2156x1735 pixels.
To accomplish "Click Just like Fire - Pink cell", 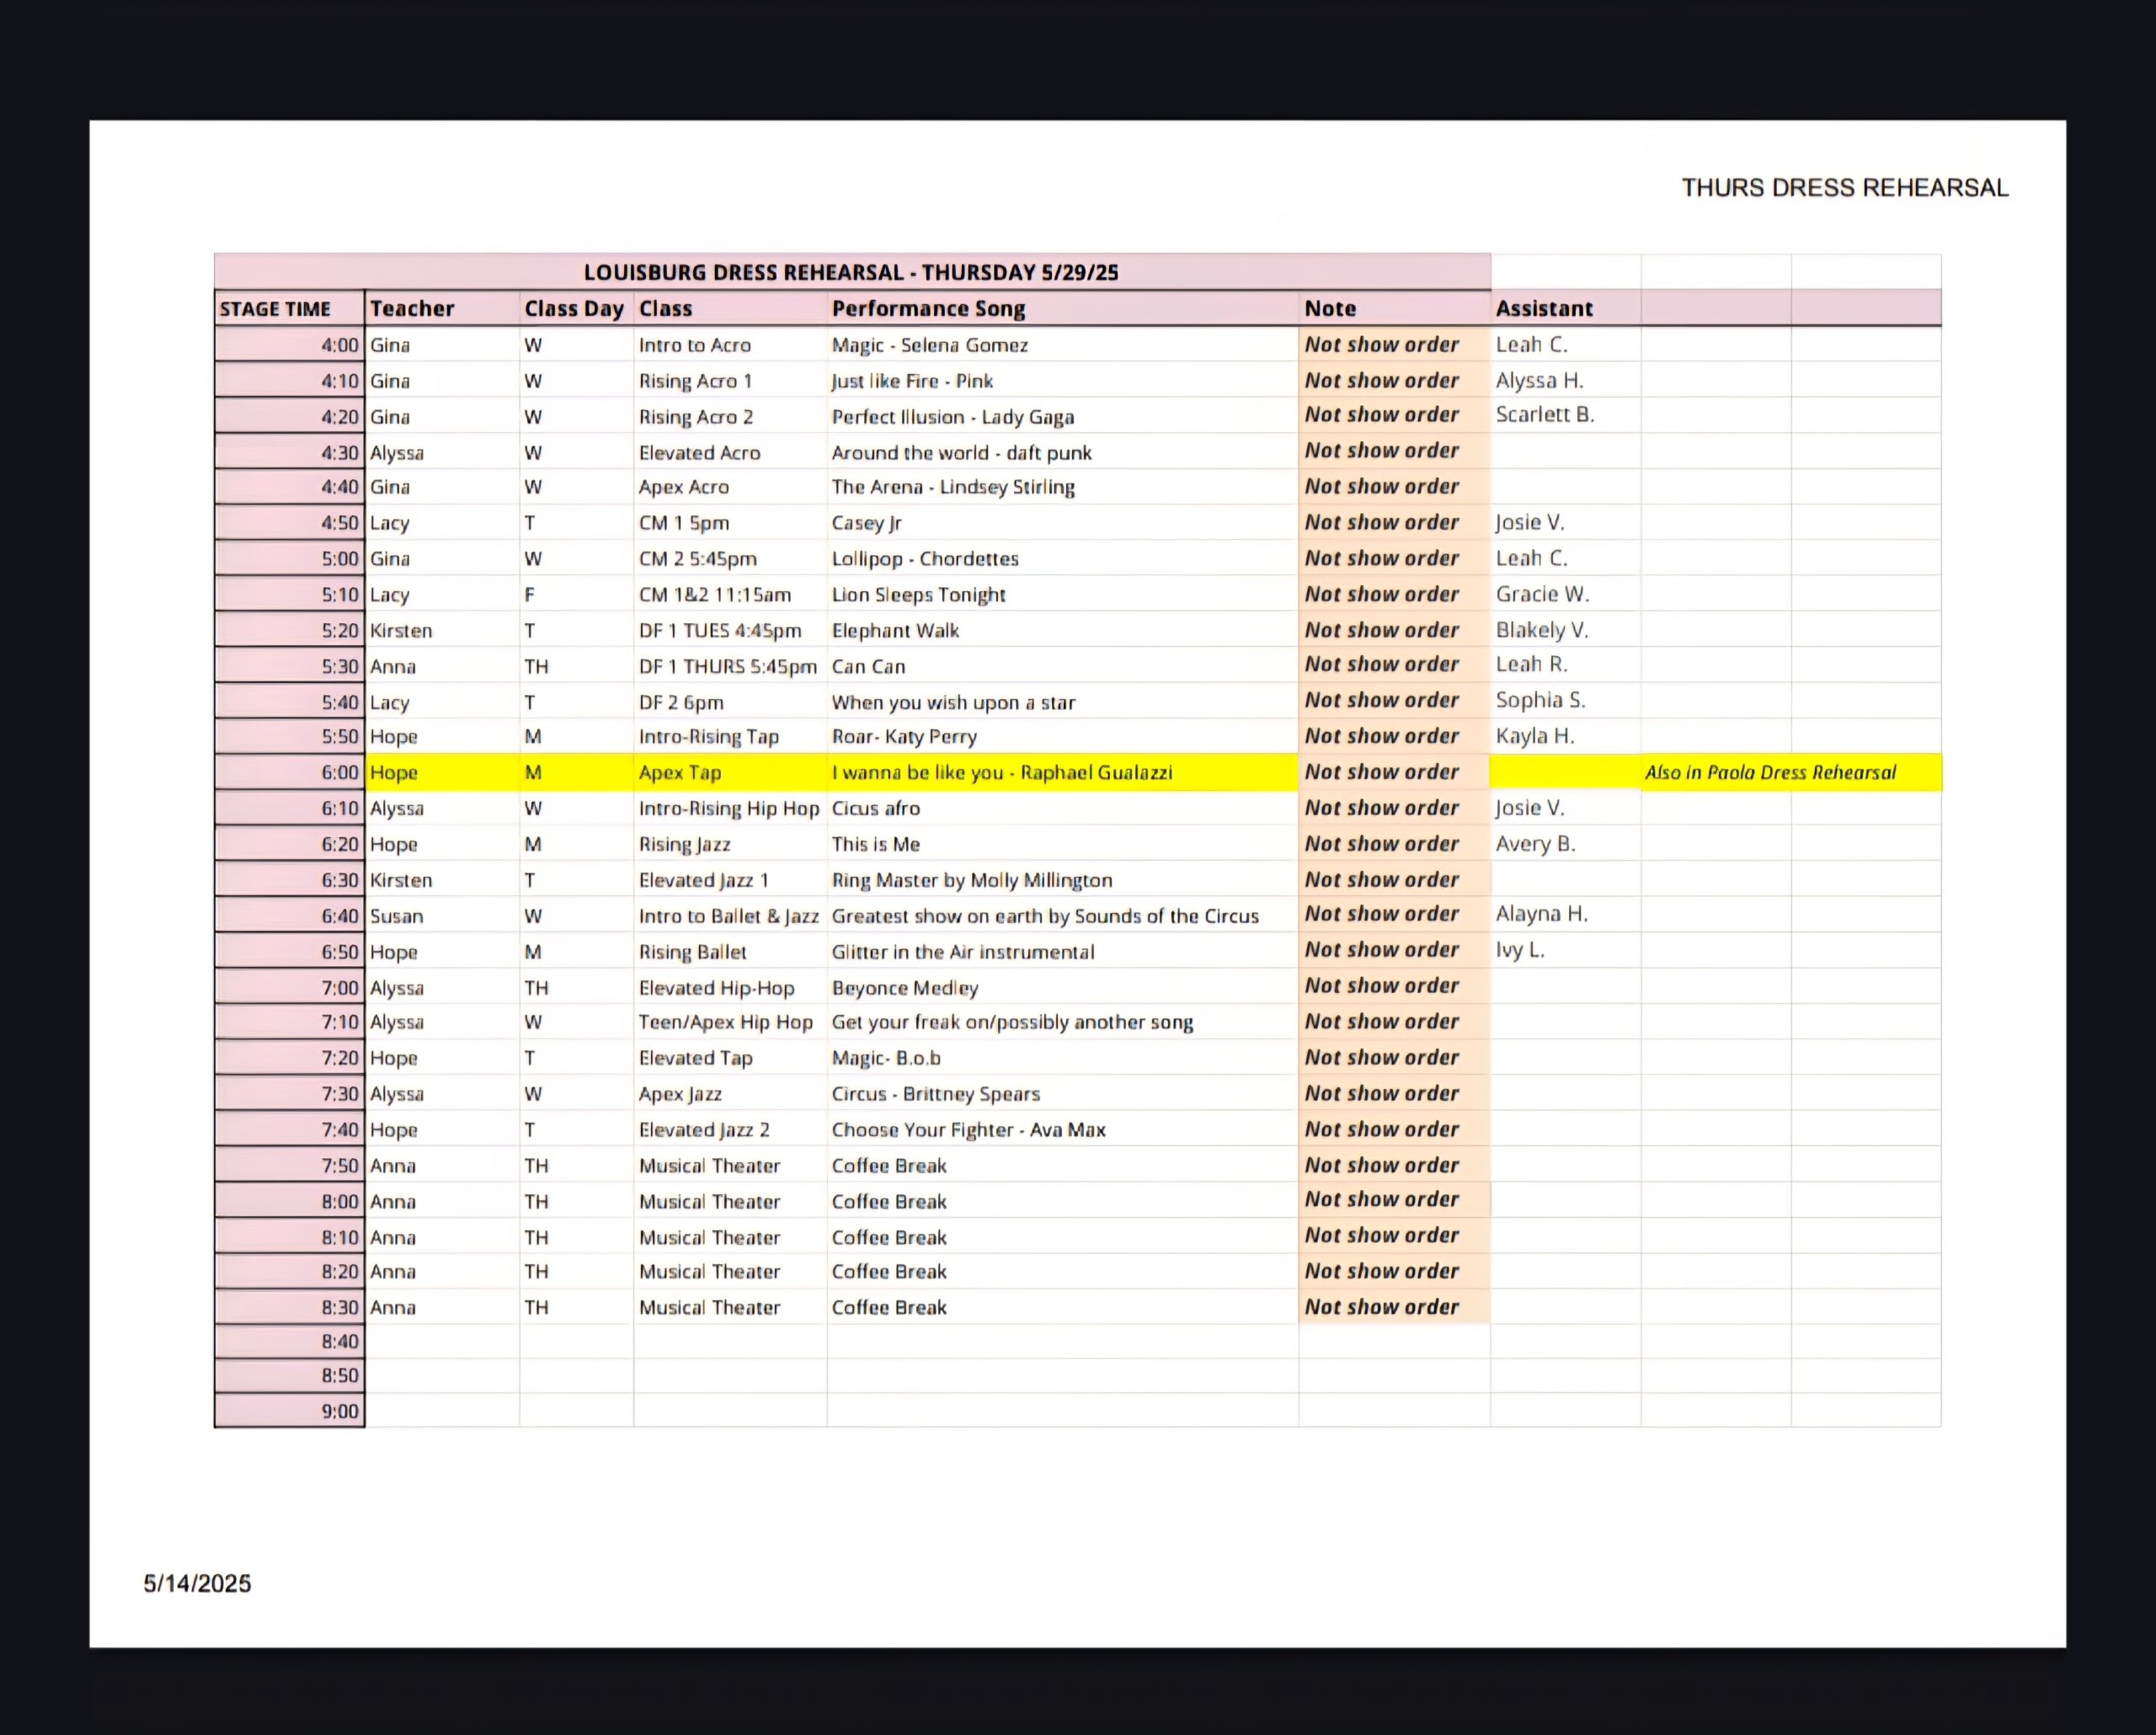I will click(x=1062, y=381).
